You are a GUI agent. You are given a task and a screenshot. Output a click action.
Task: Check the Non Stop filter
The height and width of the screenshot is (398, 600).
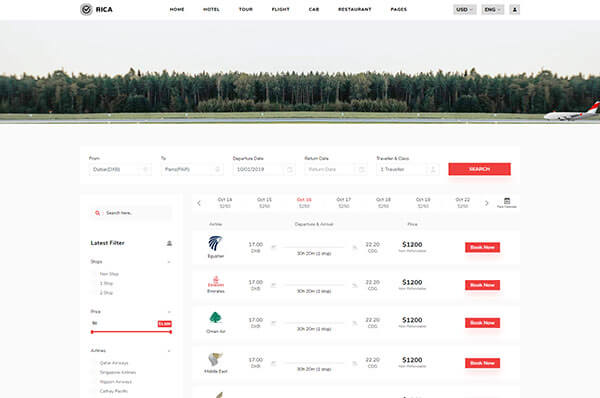point(94,274)
